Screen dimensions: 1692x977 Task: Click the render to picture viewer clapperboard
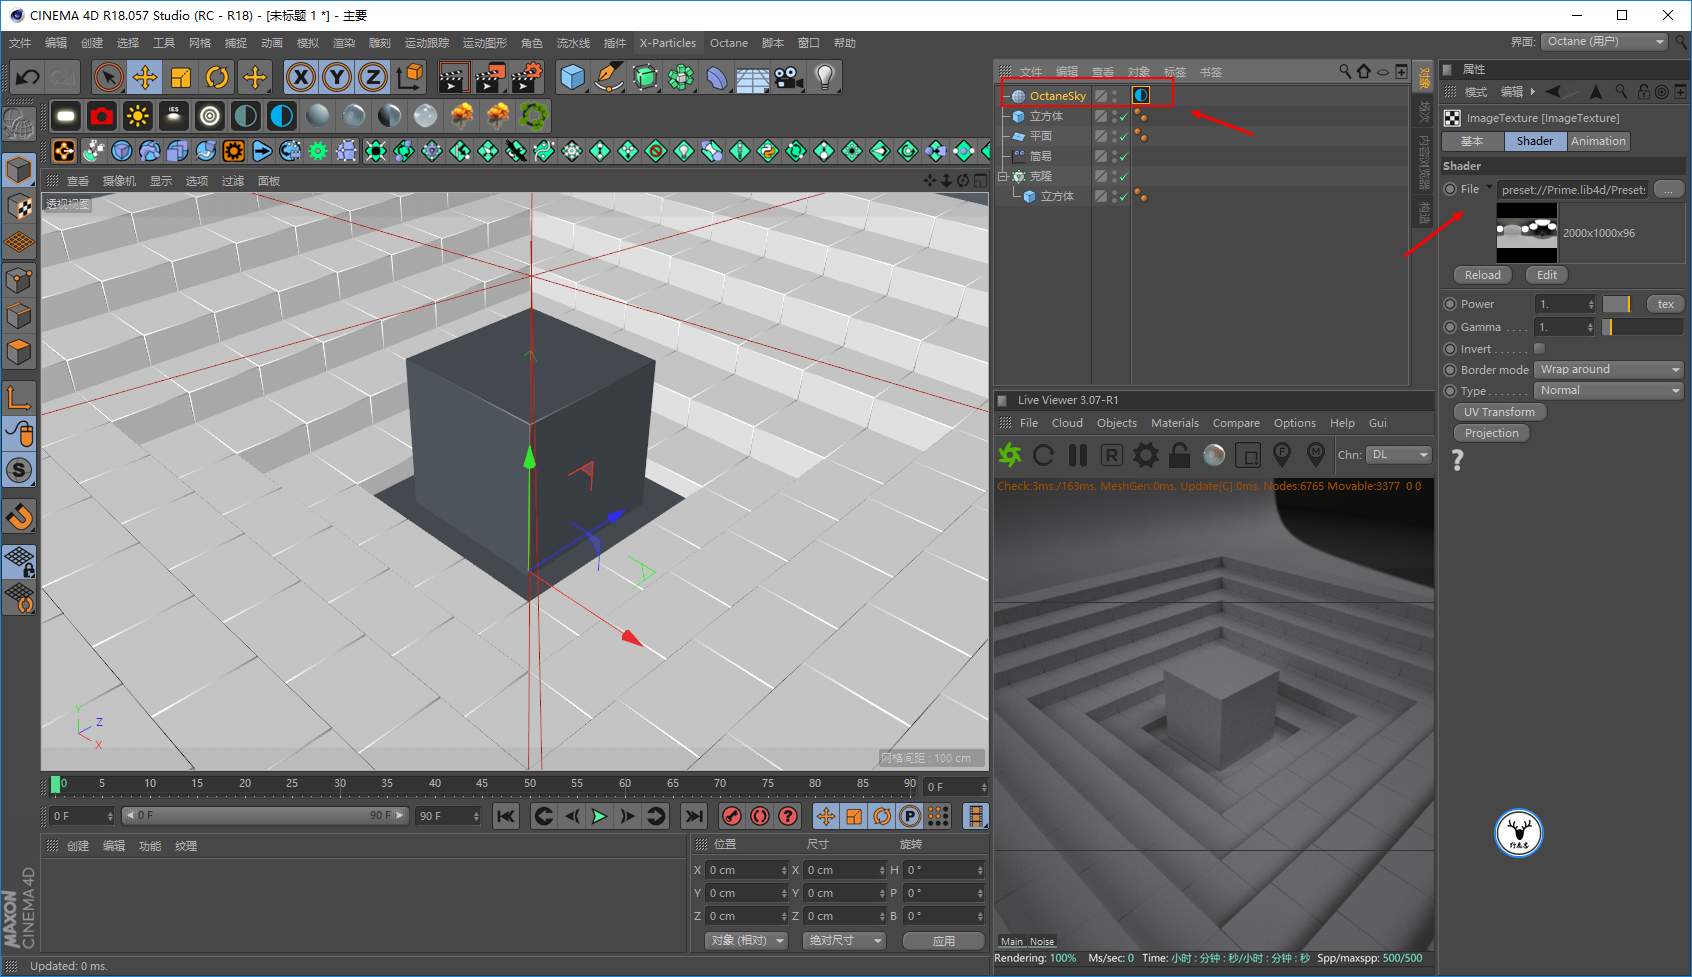(490, 77)
